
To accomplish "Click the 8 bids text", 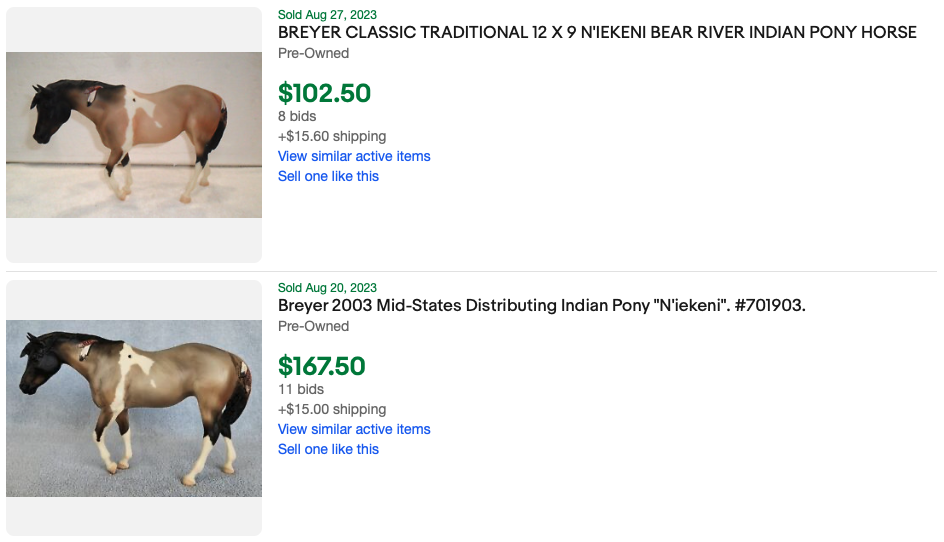I will (x=297, y=116).
